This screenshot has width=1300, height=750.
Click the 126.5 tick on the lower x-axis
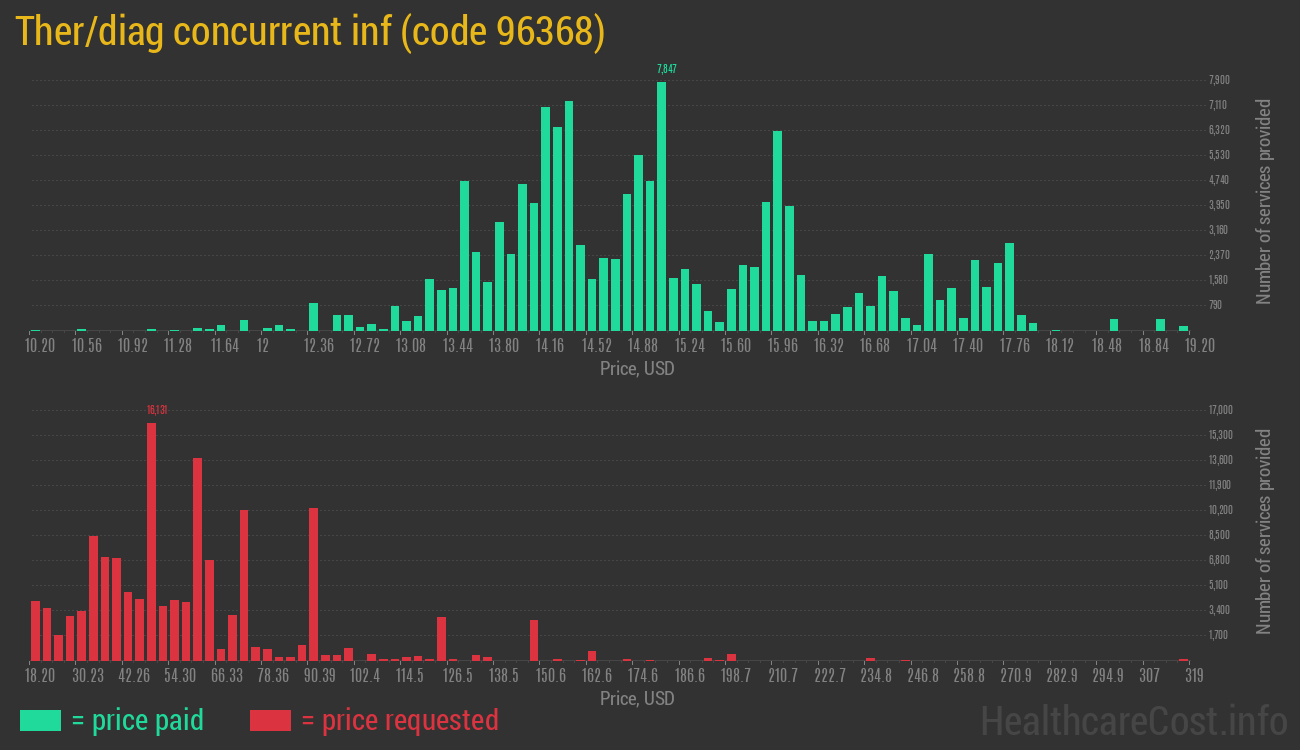(x=458, y=676)
